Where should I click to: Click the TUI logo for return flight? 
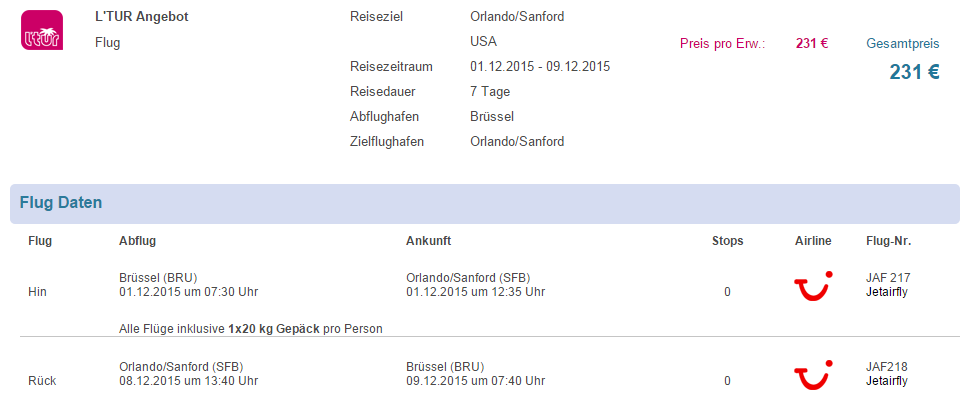click(813, 375)
